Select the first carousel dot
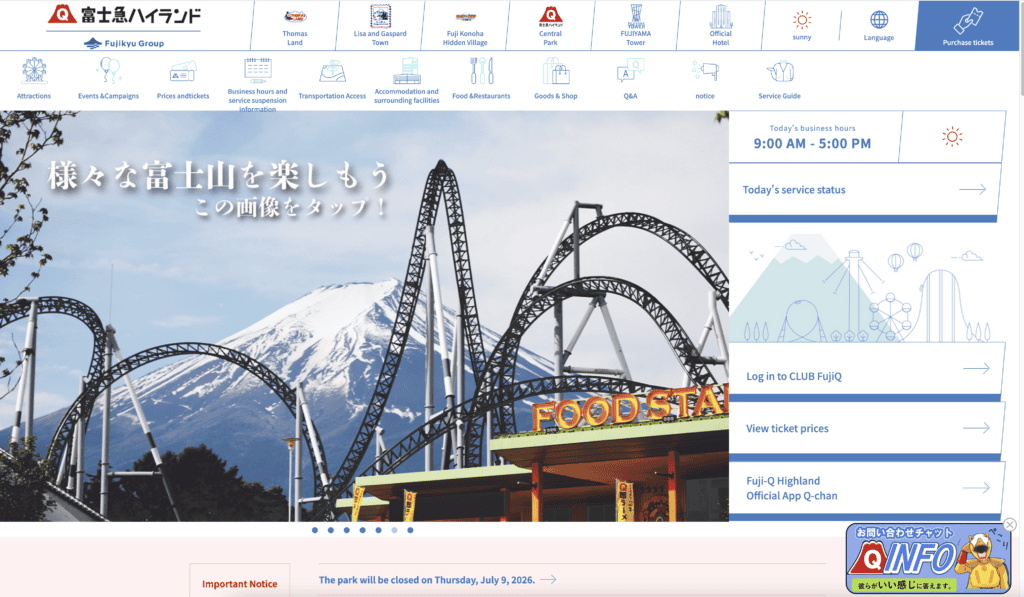The height and width of the screenshot is (597, 1024). [x=315, y=530]
